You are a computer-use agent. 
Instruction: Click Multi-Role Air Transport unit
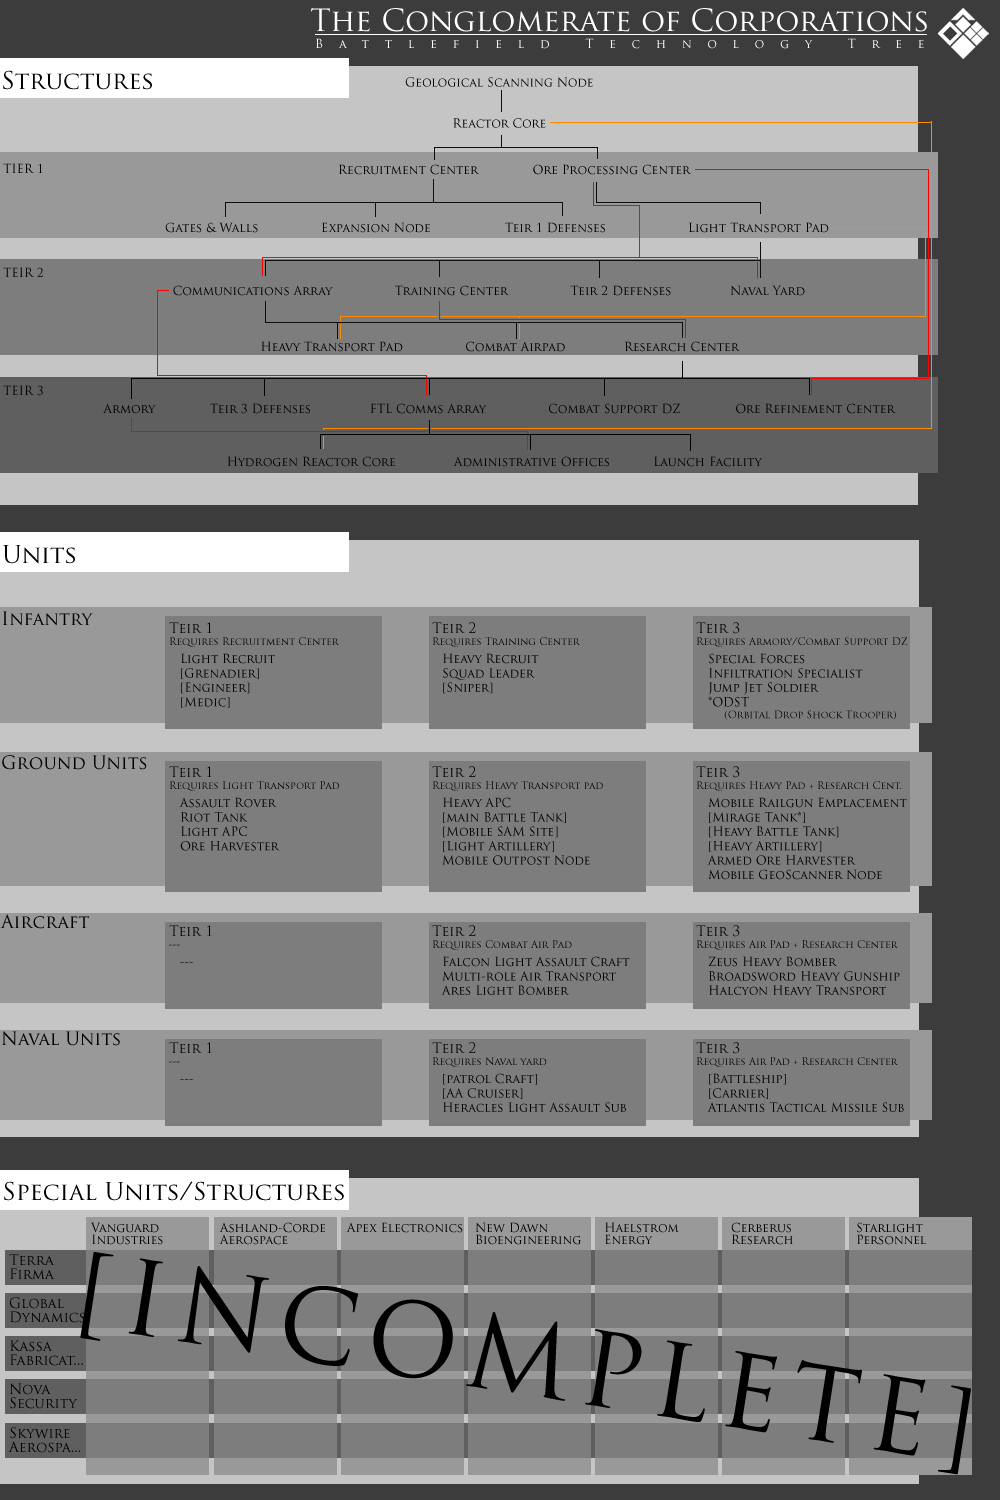529,977
